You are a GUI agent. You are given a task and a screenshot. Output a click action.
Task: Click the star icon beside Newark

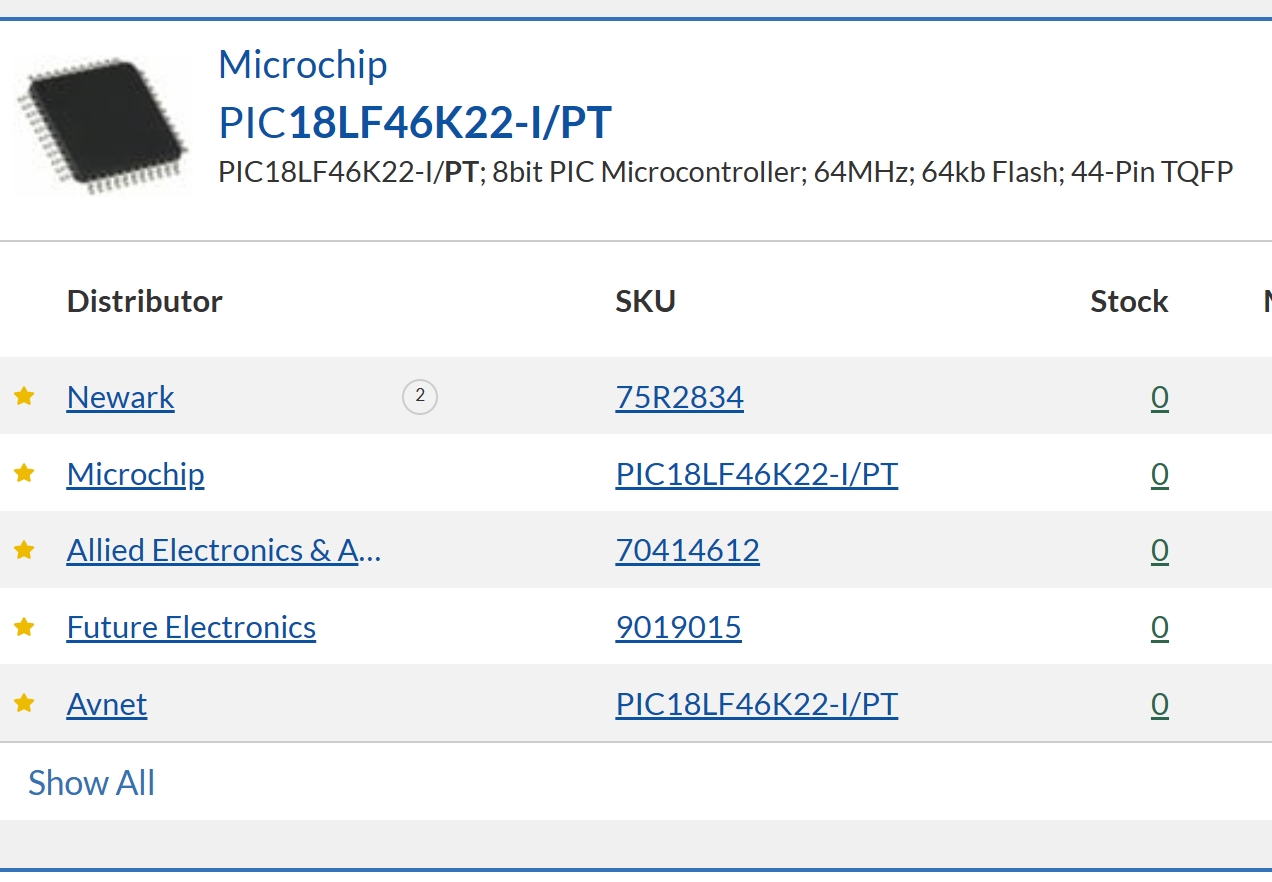(24, 397)
